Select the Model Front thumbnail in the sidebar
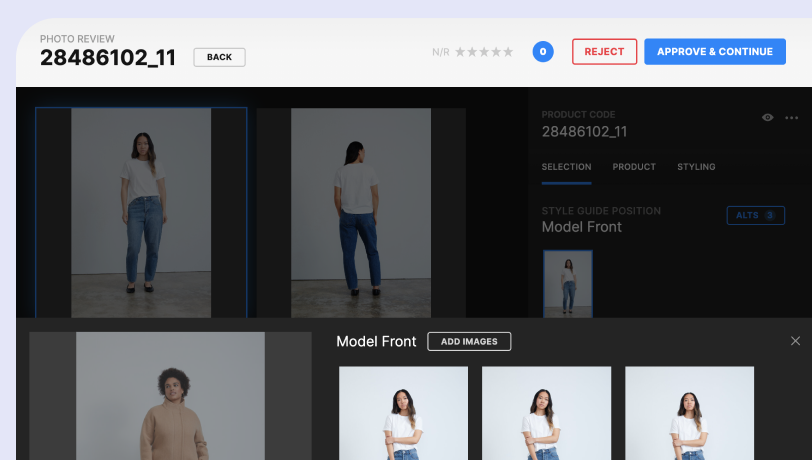This screenshot has width=812, height=460. 568,284
